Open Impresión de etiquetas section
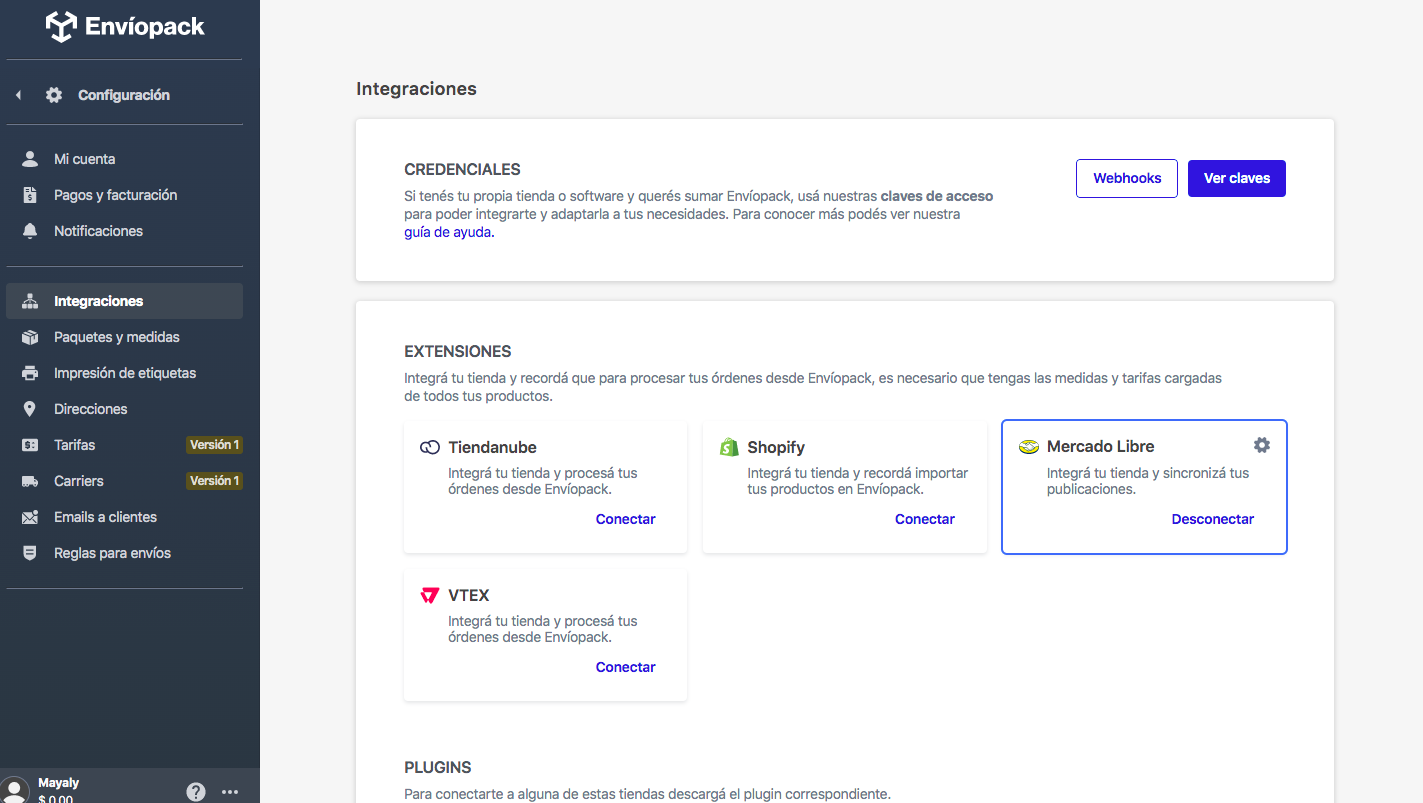 pos(125,373)
